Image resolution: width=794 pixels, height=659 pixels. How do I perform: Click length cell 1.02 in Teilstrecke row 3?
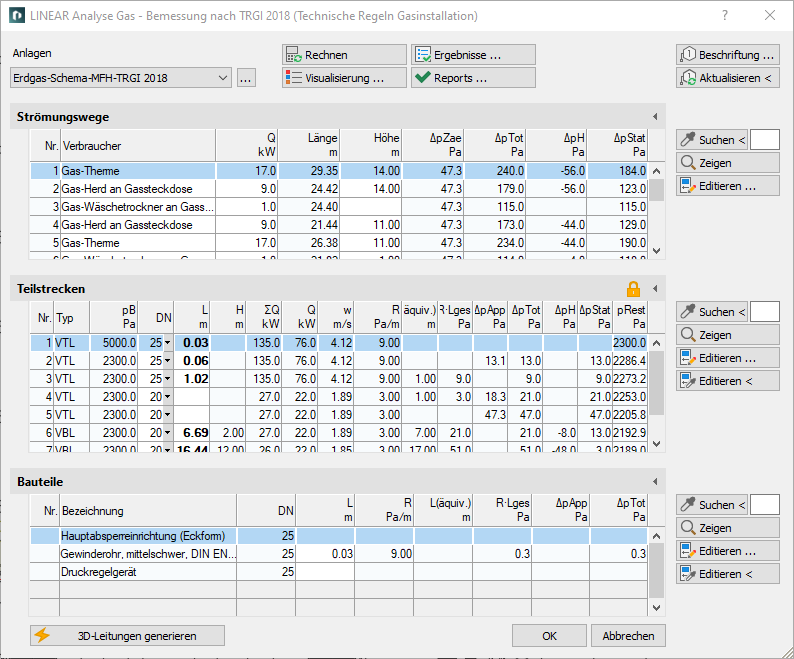click(192, 379)
